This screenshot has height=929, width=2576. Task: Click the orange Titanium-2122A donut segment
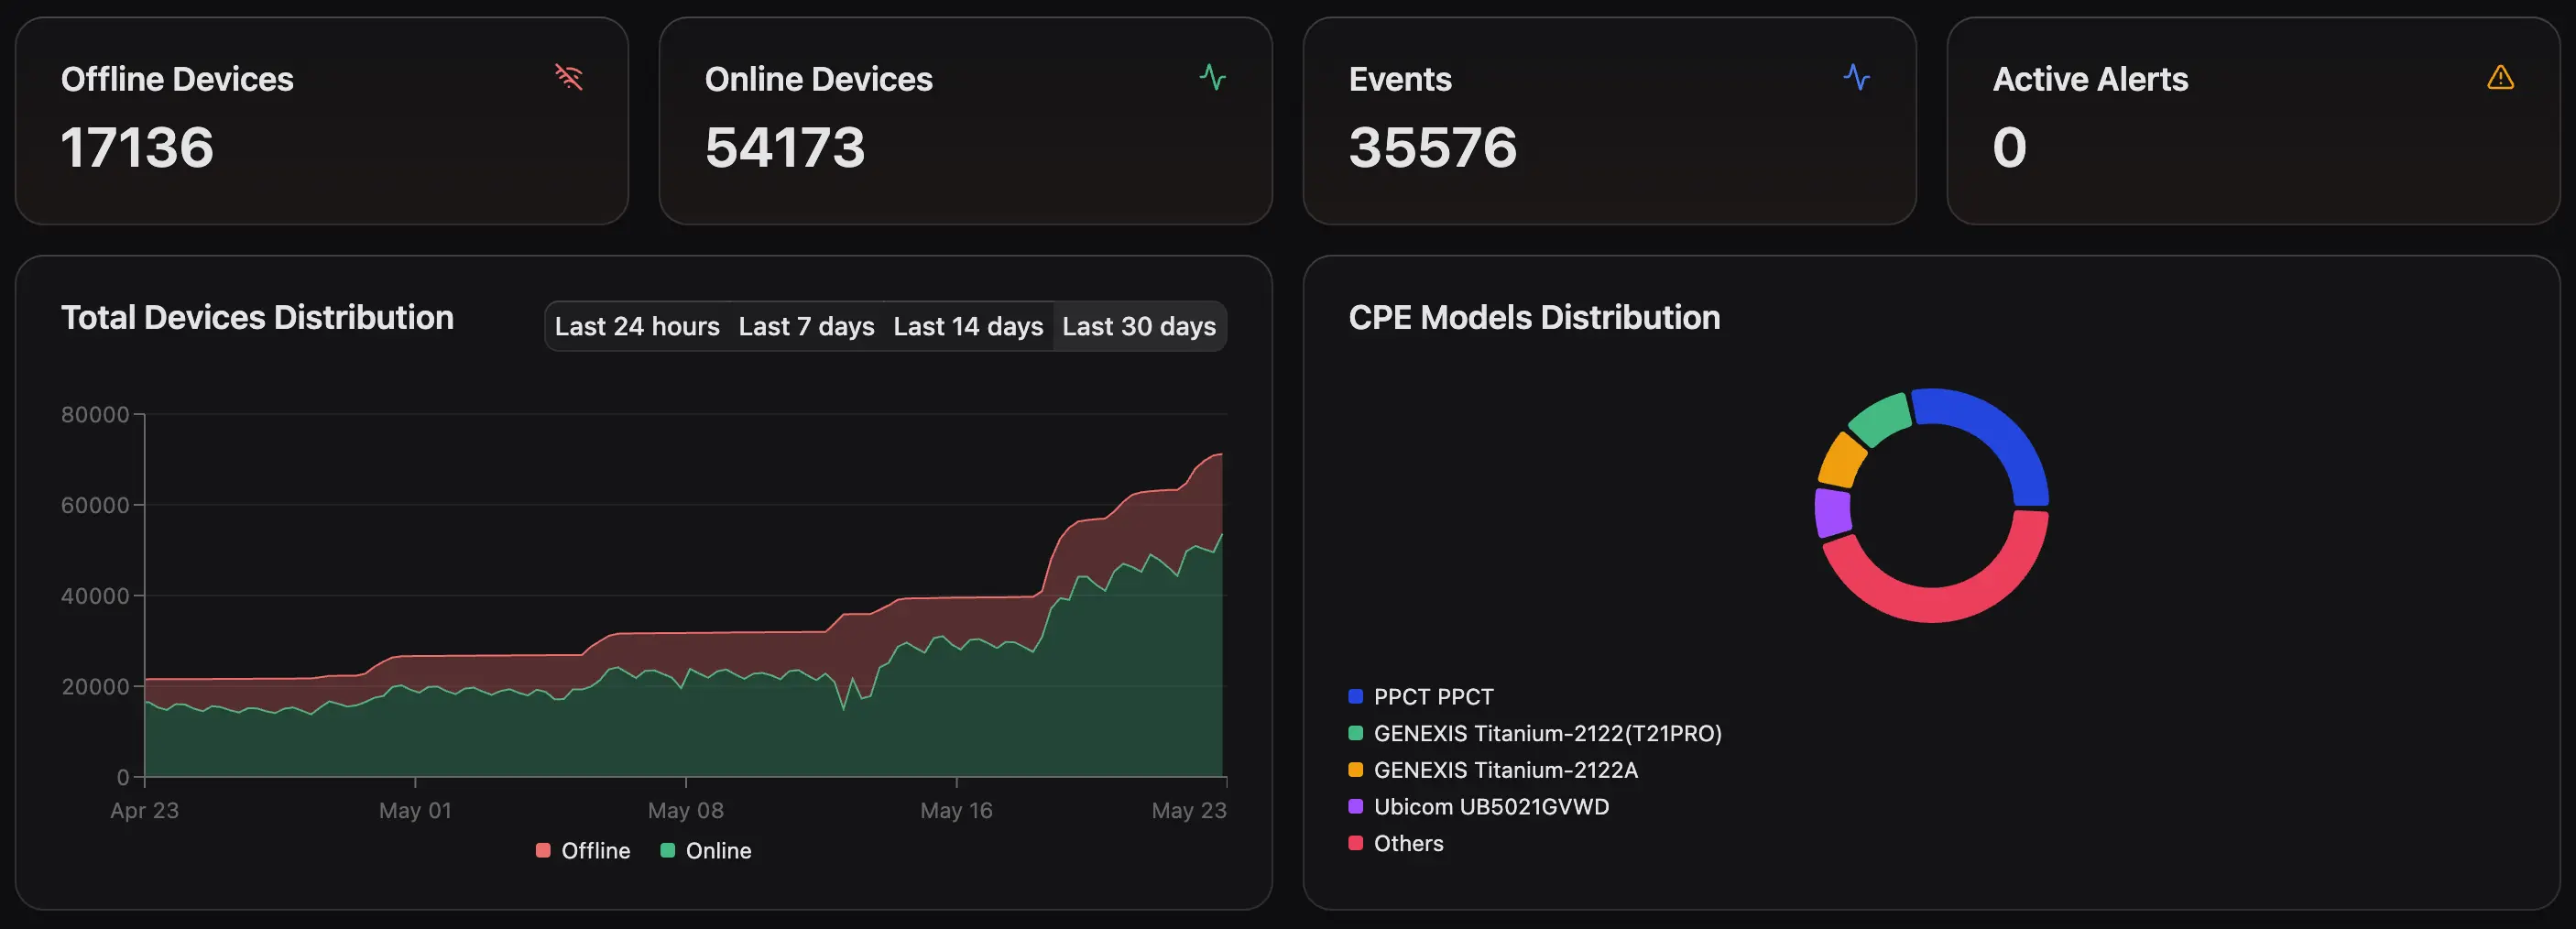coord(1842,460)
